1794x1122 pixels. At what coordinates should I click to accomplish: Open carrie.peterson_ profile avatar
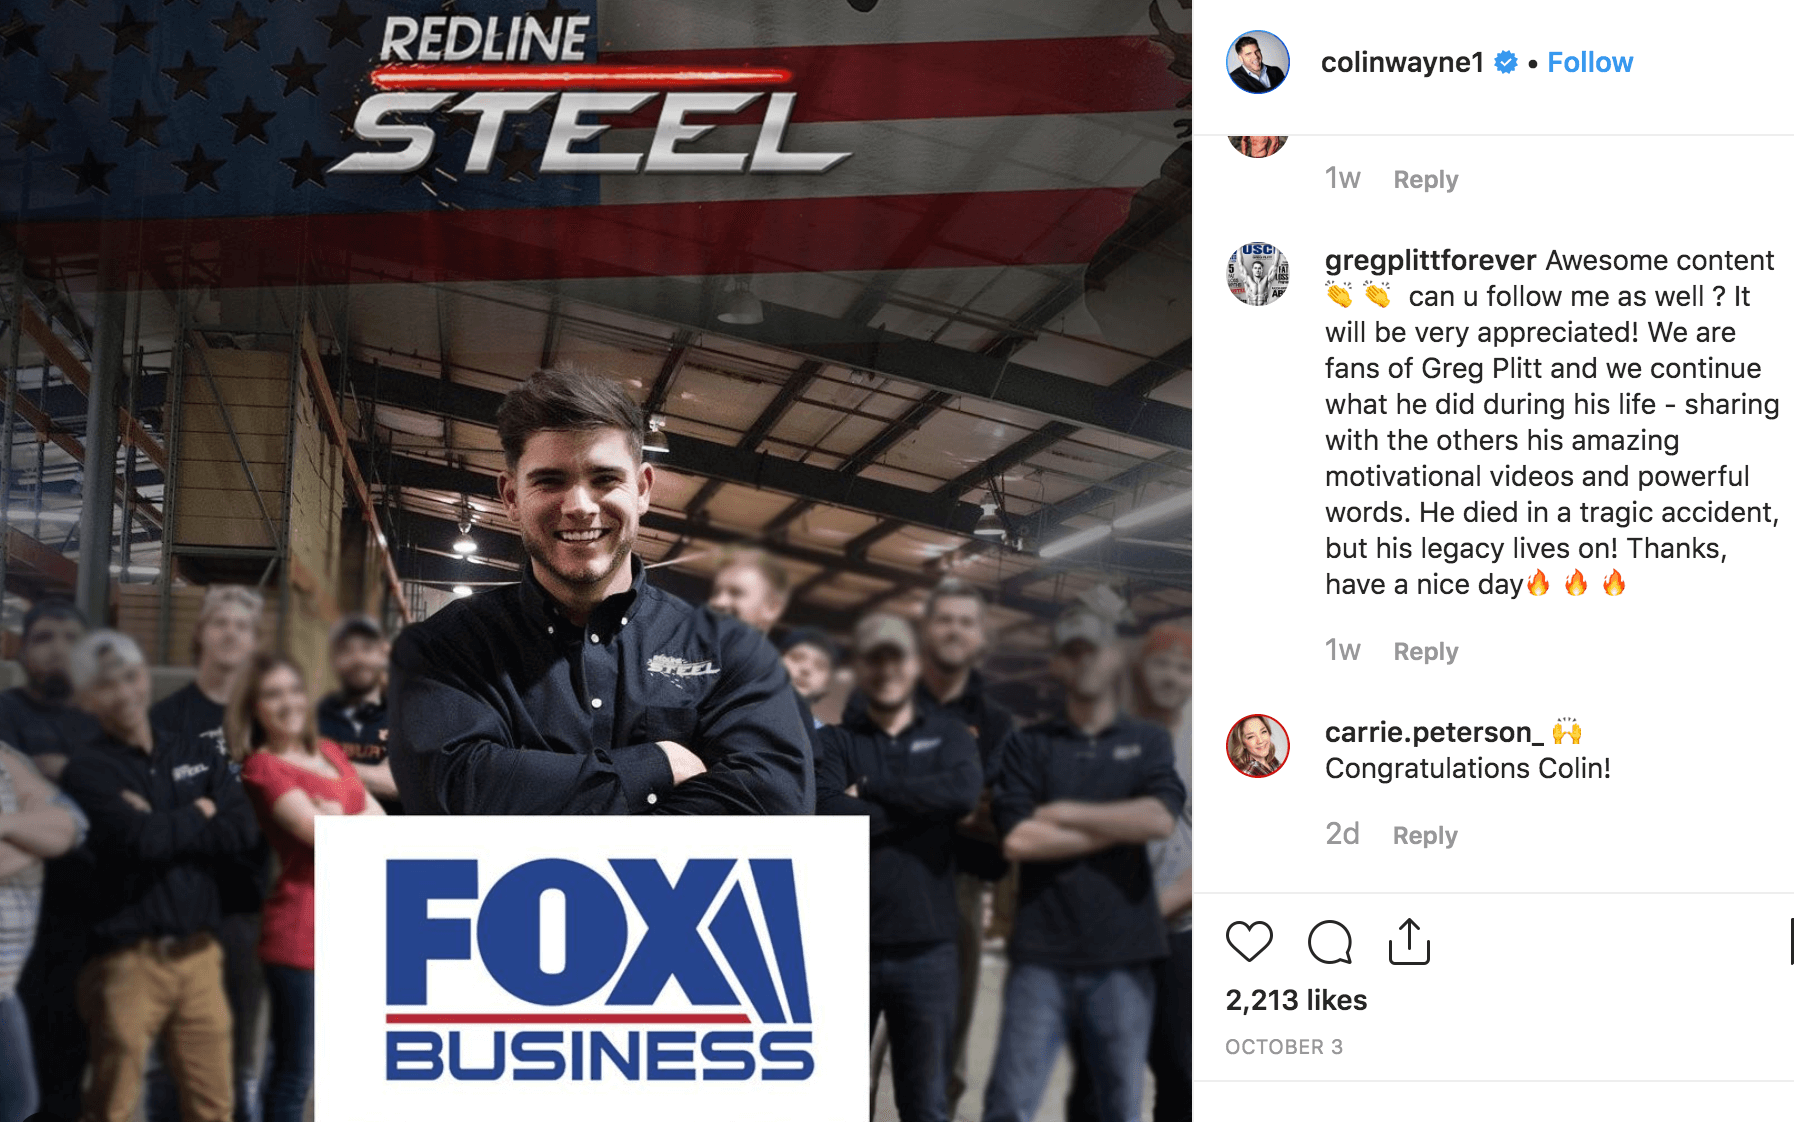click(x=1258, y=746)
